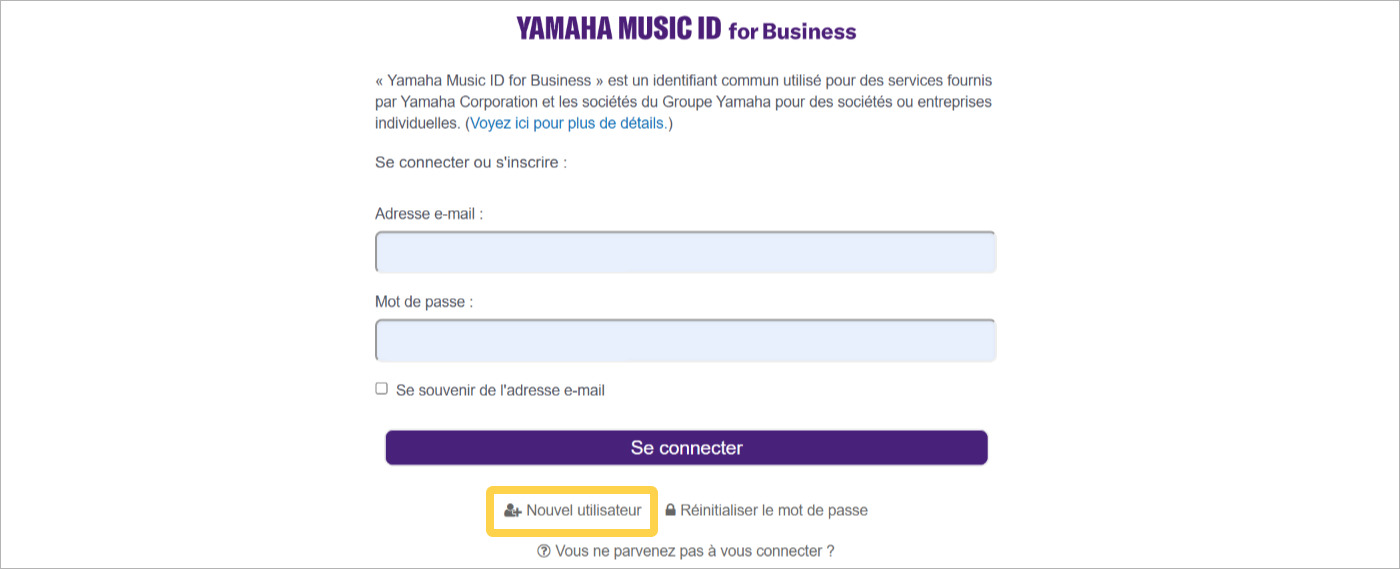Click the "Se souvenir de l'adresse e-mail" label

pos(500,390)
